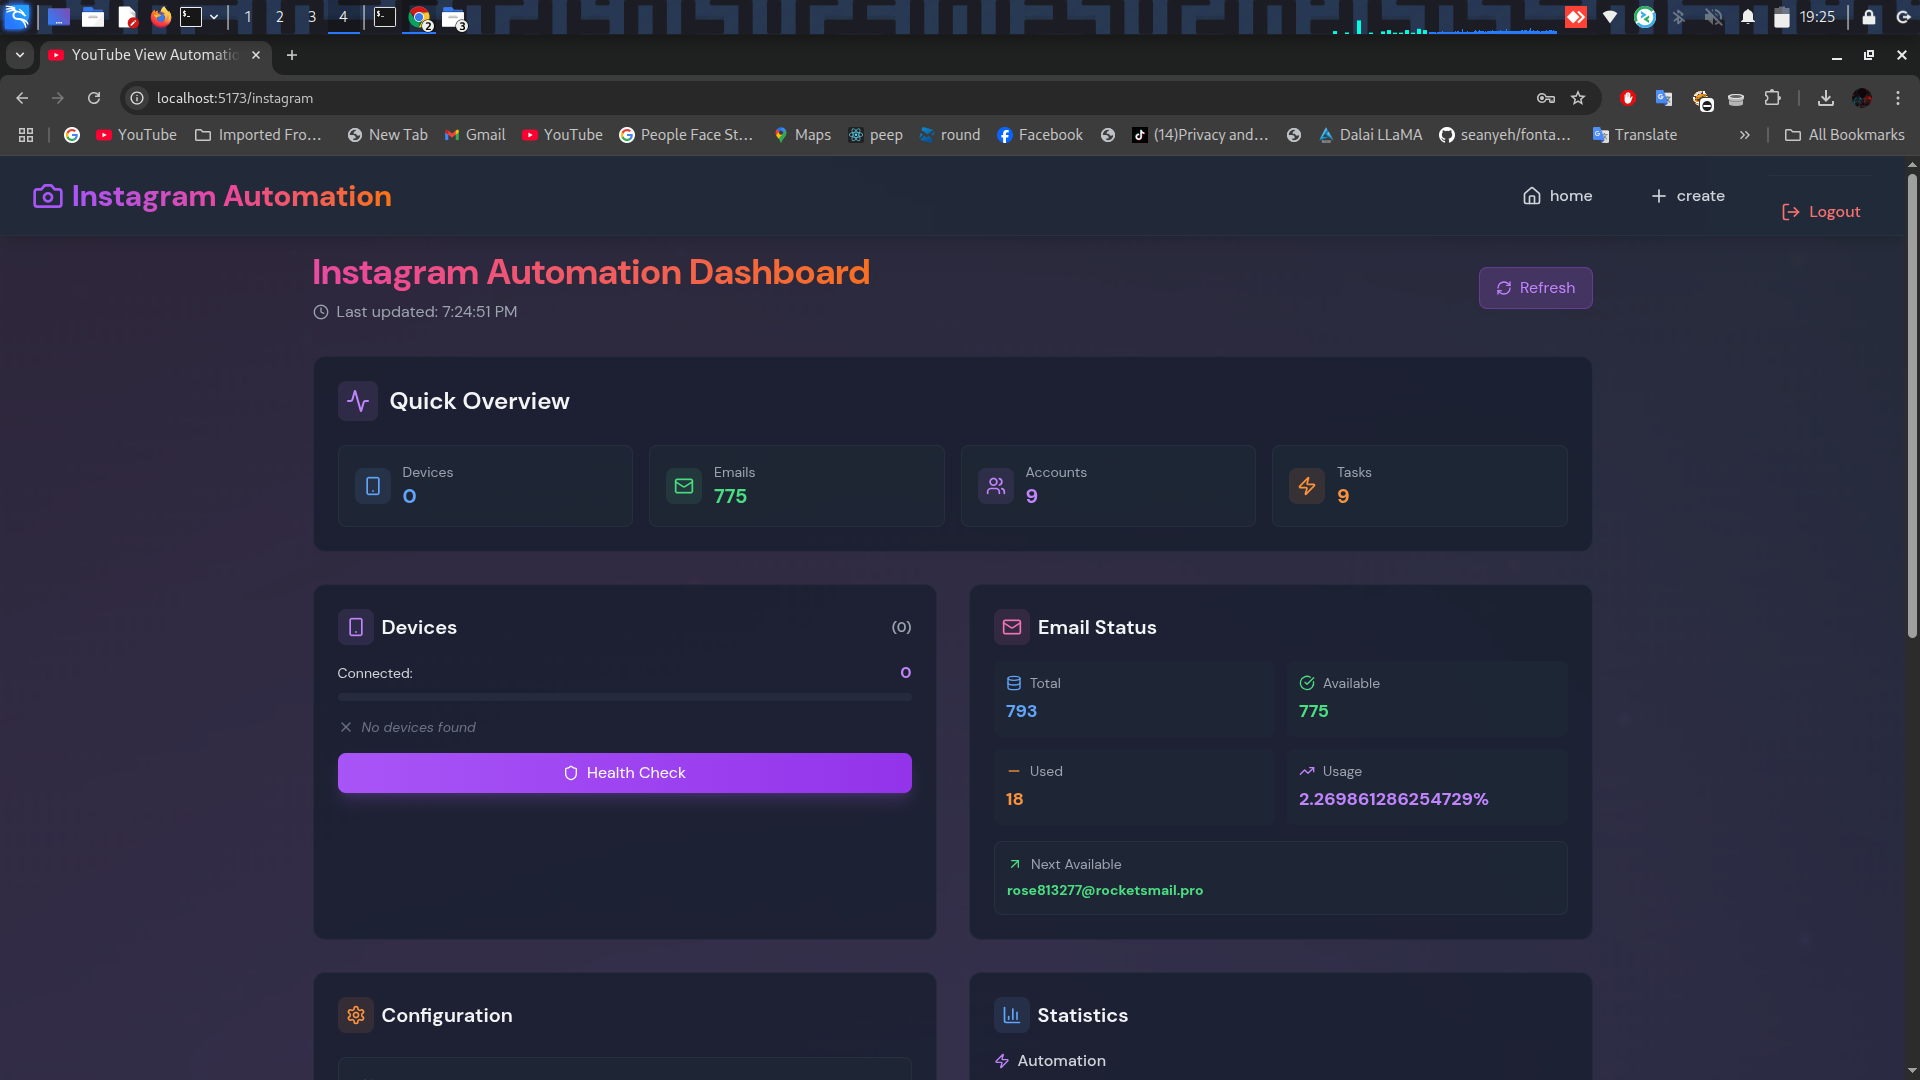The image size is (1920, 1080).
Task: Click the next available email rose813277@rocketsmail.pro
Action: [x=1105, y=890]
